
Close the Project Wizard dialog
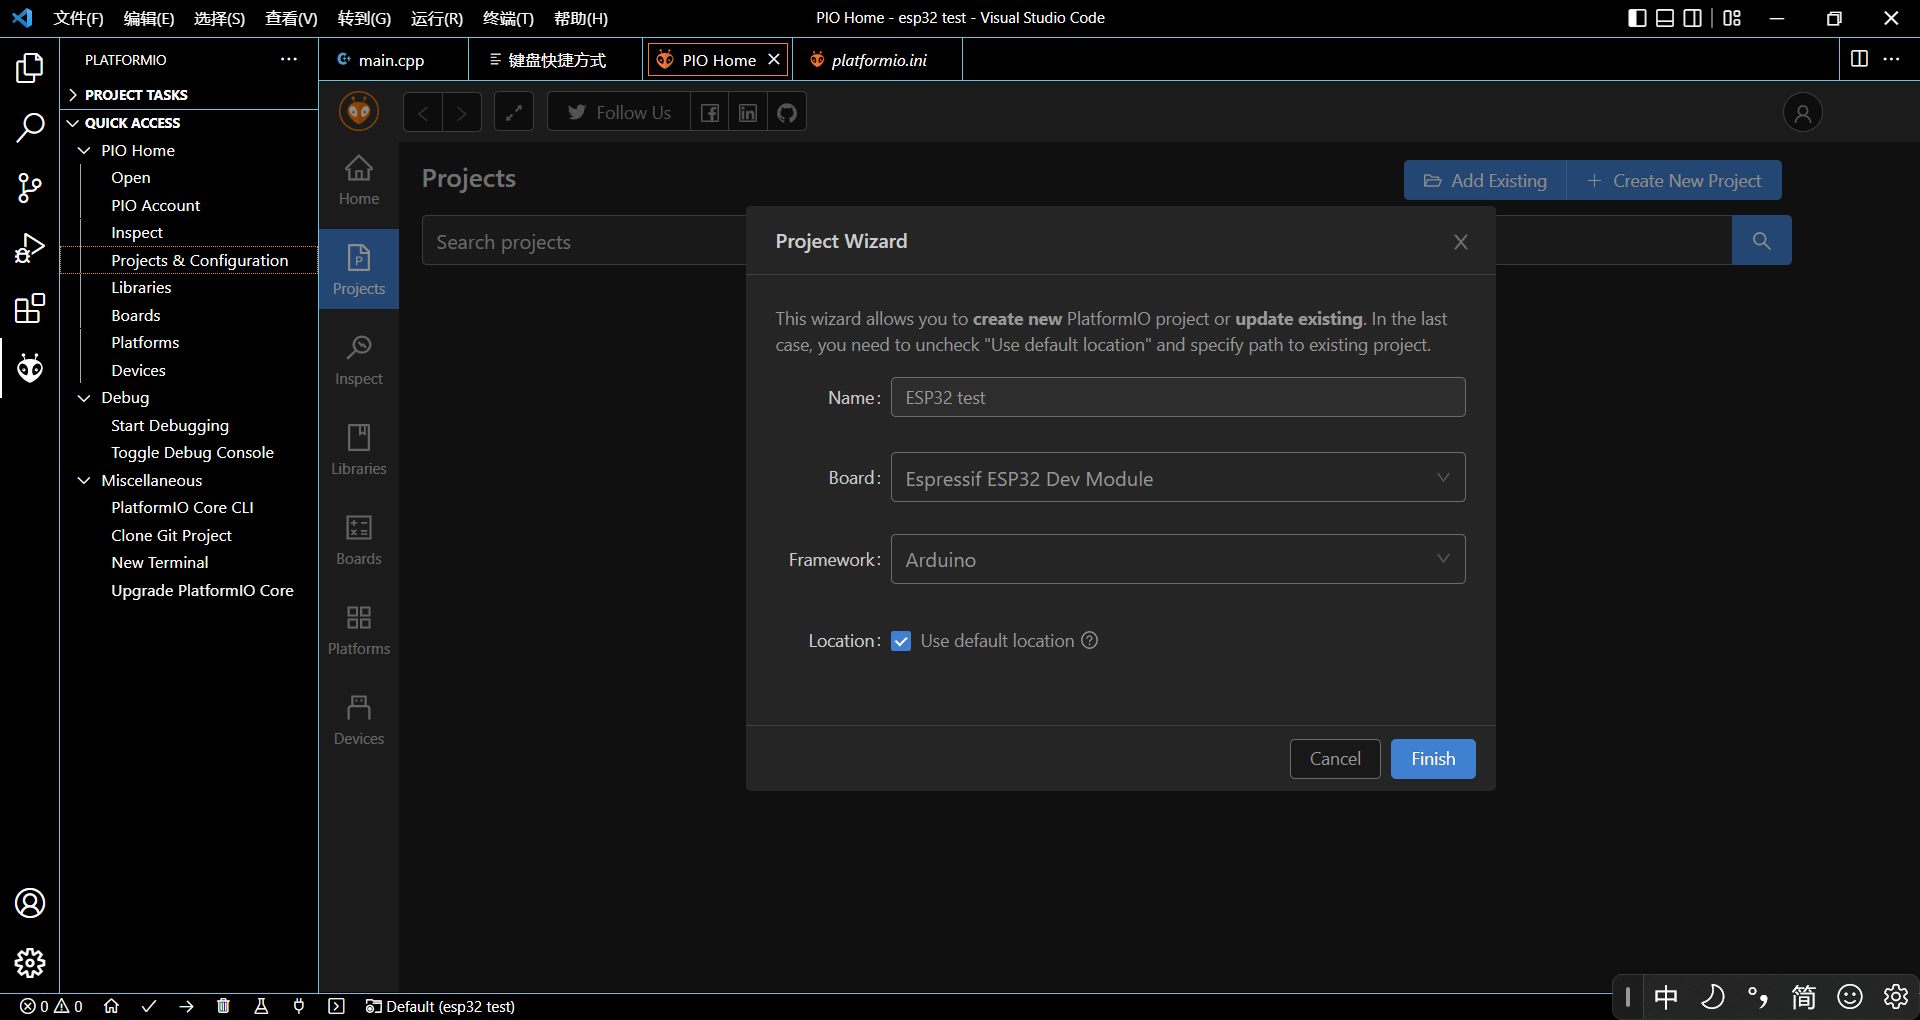click(1461, 242)
